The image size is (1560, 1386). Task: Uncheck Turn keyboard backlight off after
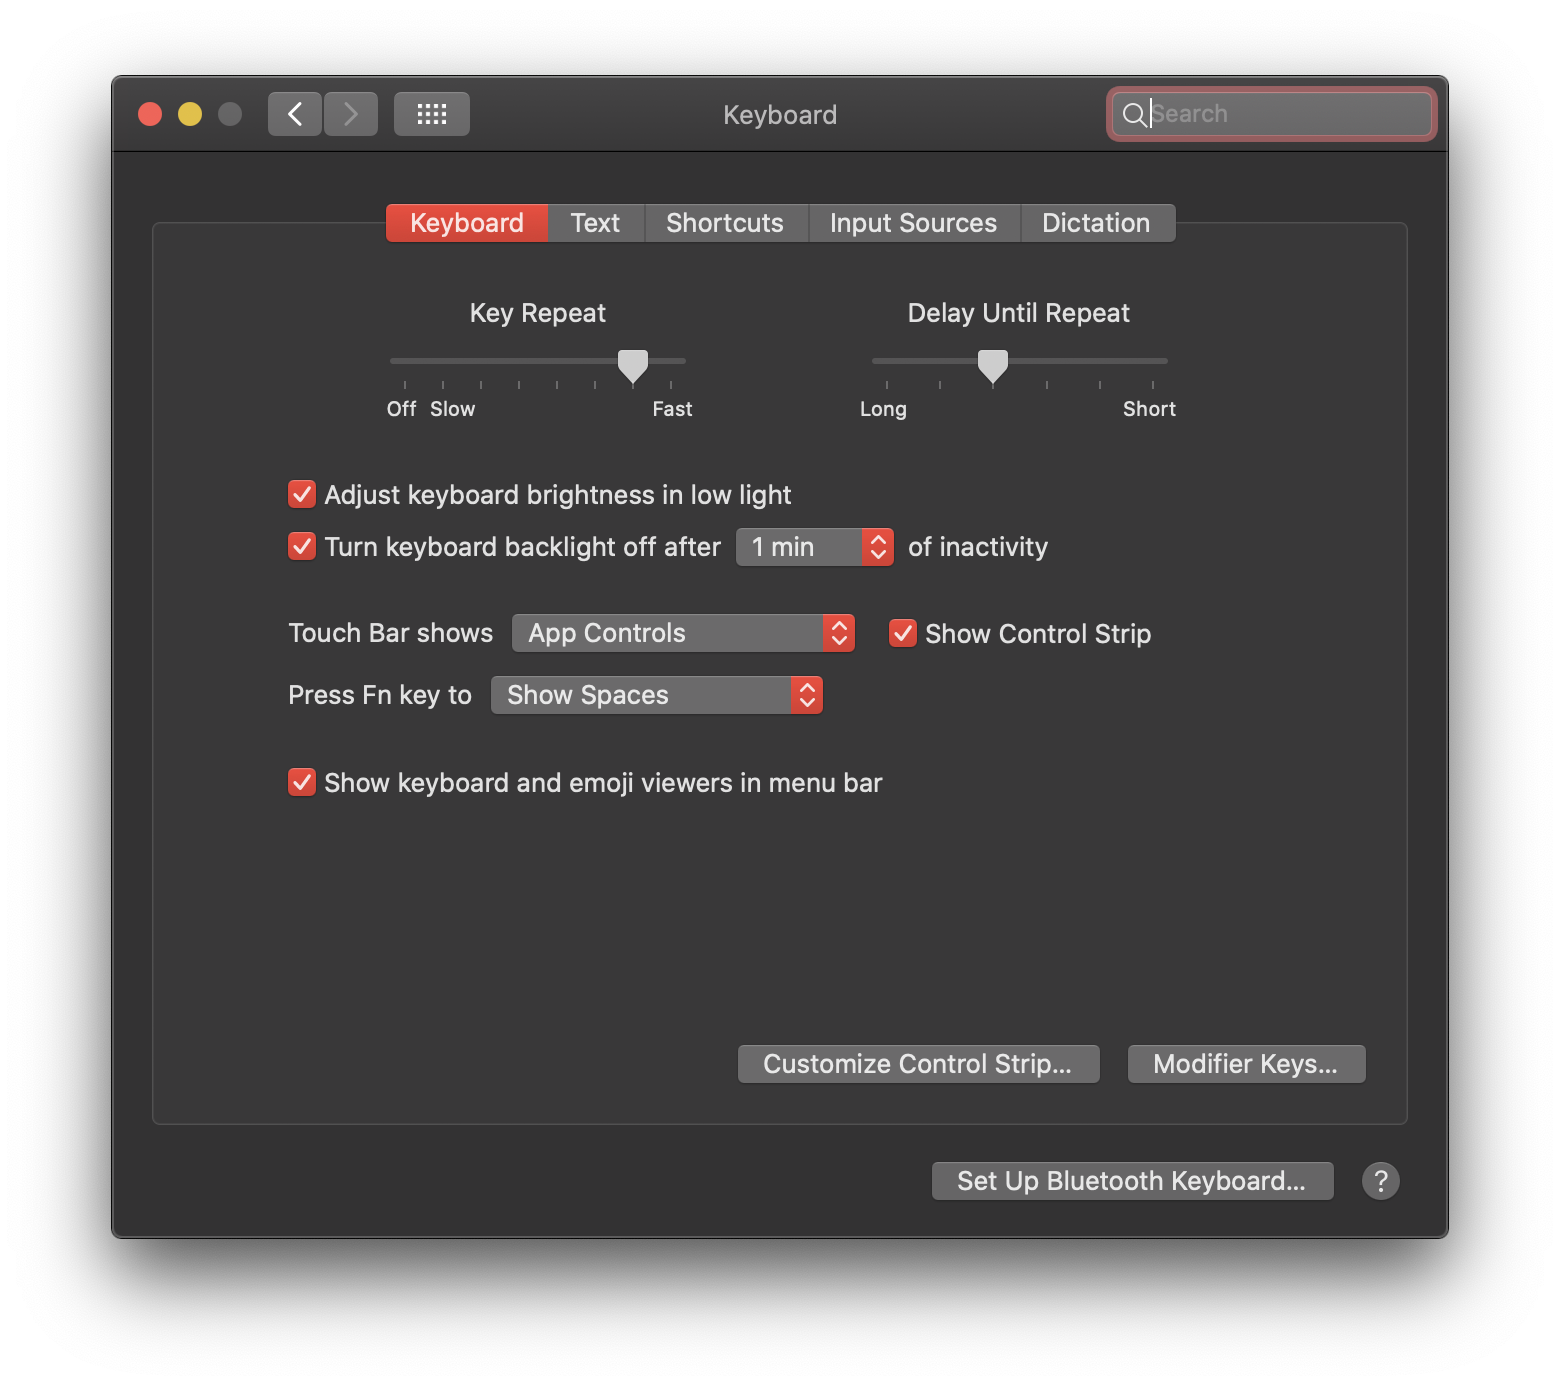302,546
